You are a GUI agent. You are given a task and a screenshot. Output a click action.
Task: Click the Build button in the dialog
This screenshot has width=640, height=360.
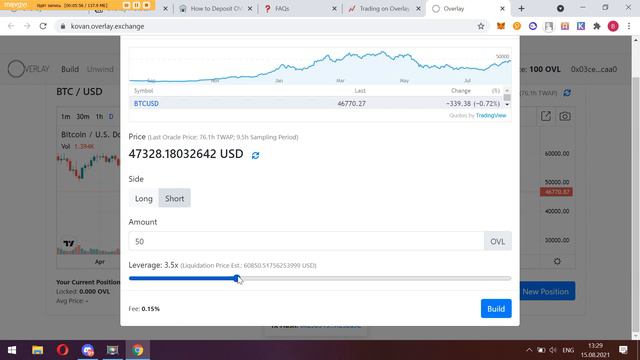(x=496, y=309)
